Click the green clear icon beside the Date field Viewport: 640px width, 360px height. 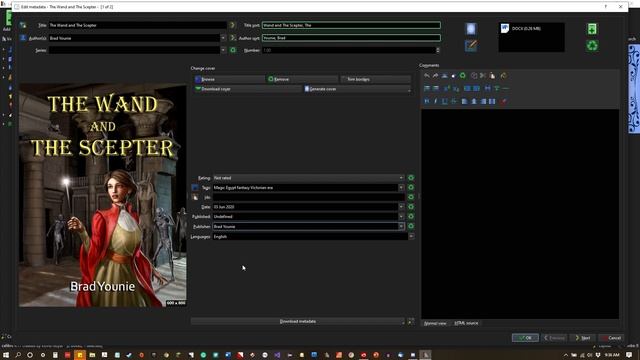click(x=411, y=207)
